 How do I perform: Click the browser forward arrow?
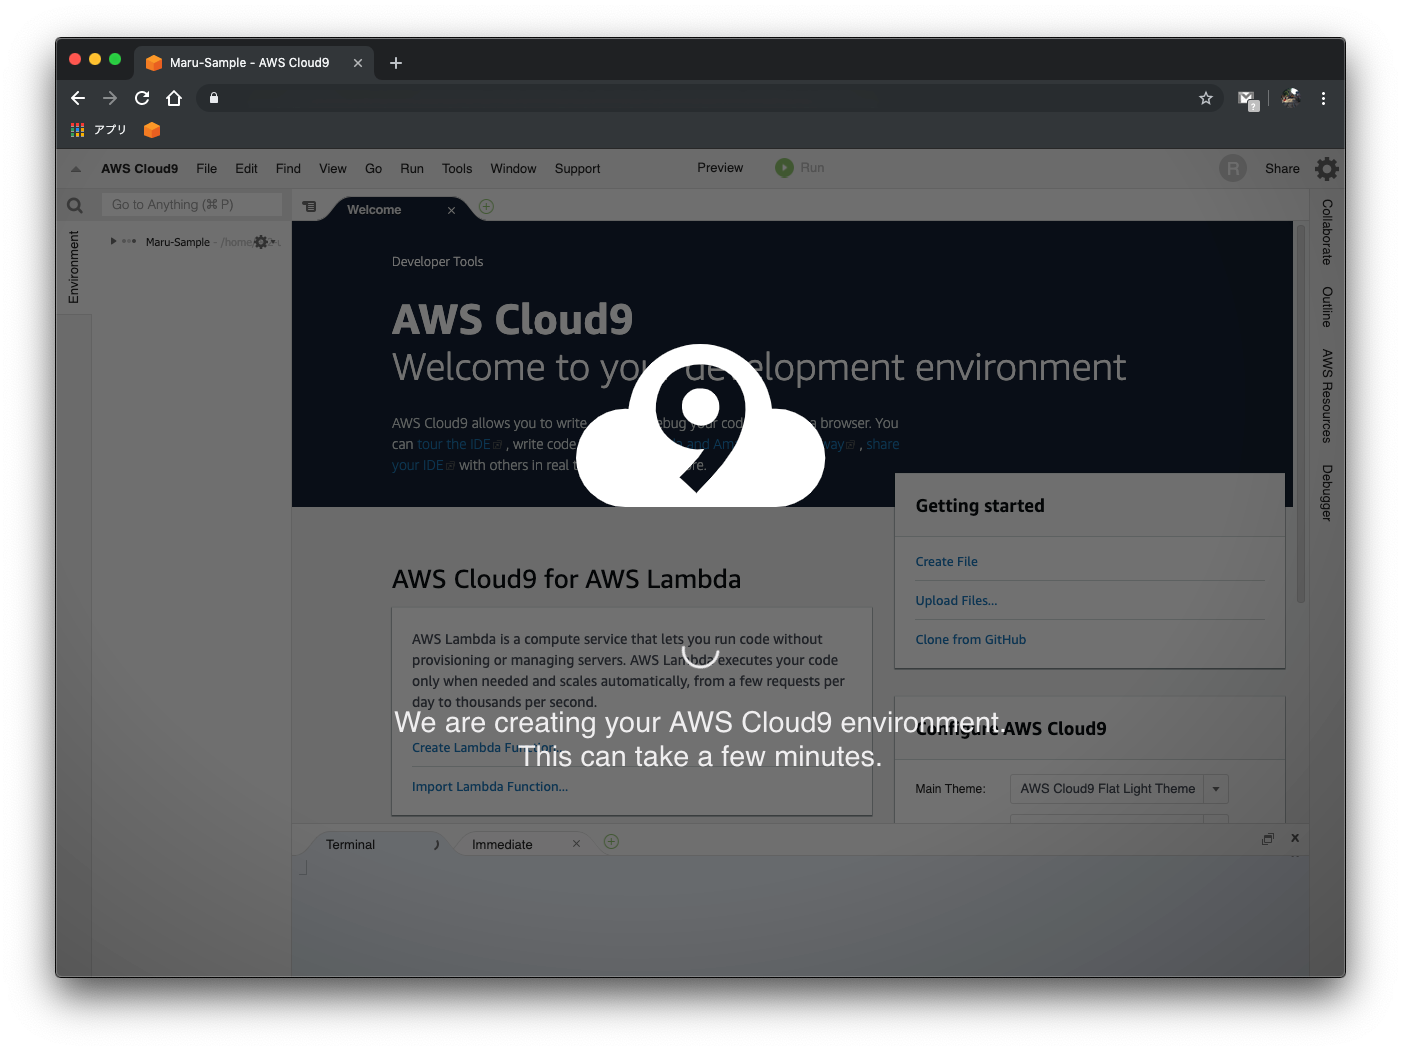(110, 98)
